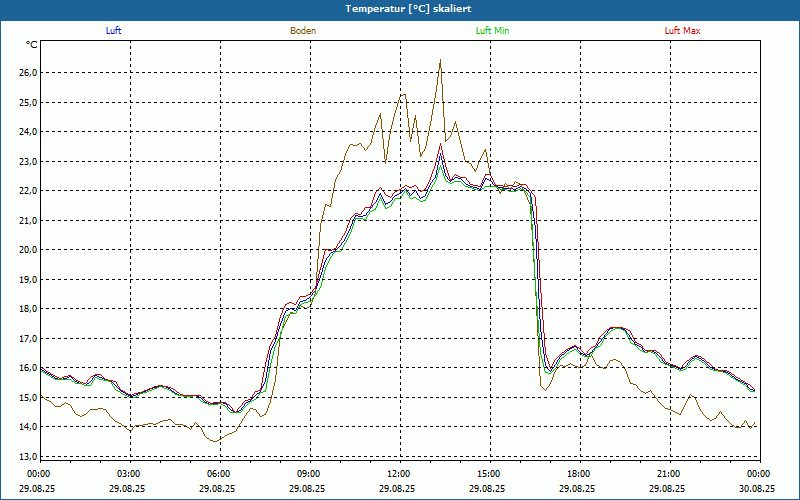Viewport: 800px width, 500px height.
Task: Select the 'Luft' legend label
Action: (x=113, y=31)
